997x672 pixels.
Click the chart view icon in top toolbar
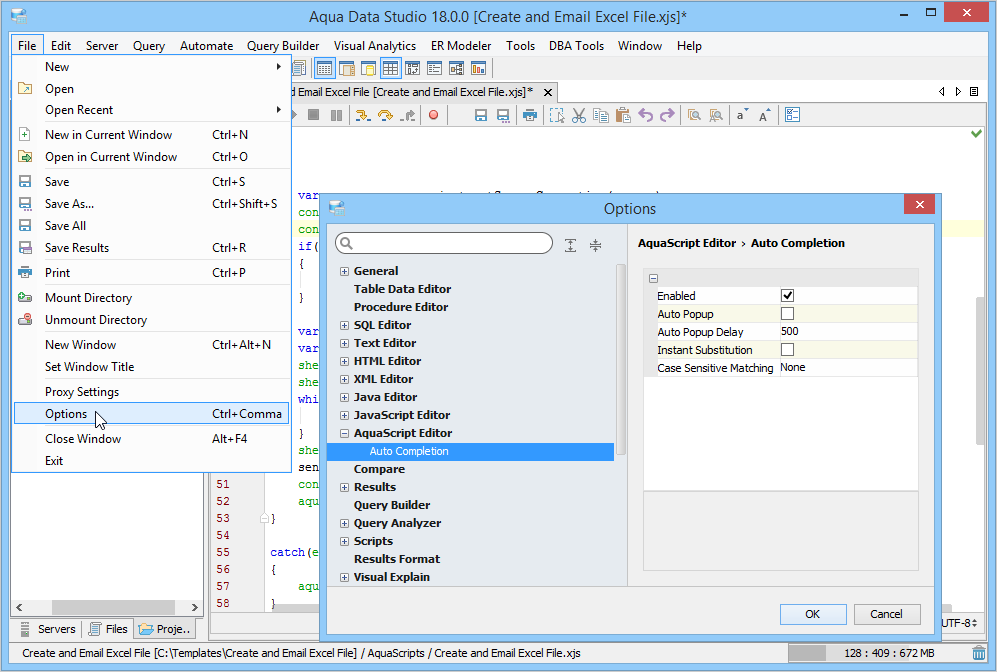(478, 68)
